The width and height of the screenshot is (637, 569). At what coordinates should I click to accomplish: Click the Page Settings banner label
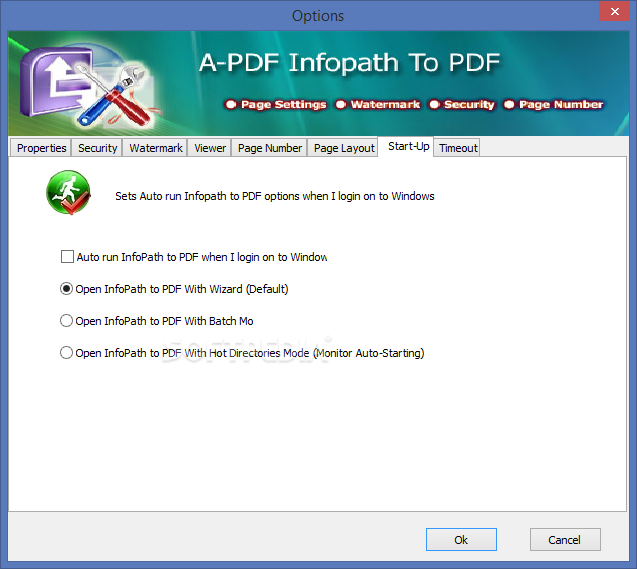coord(284,104)
